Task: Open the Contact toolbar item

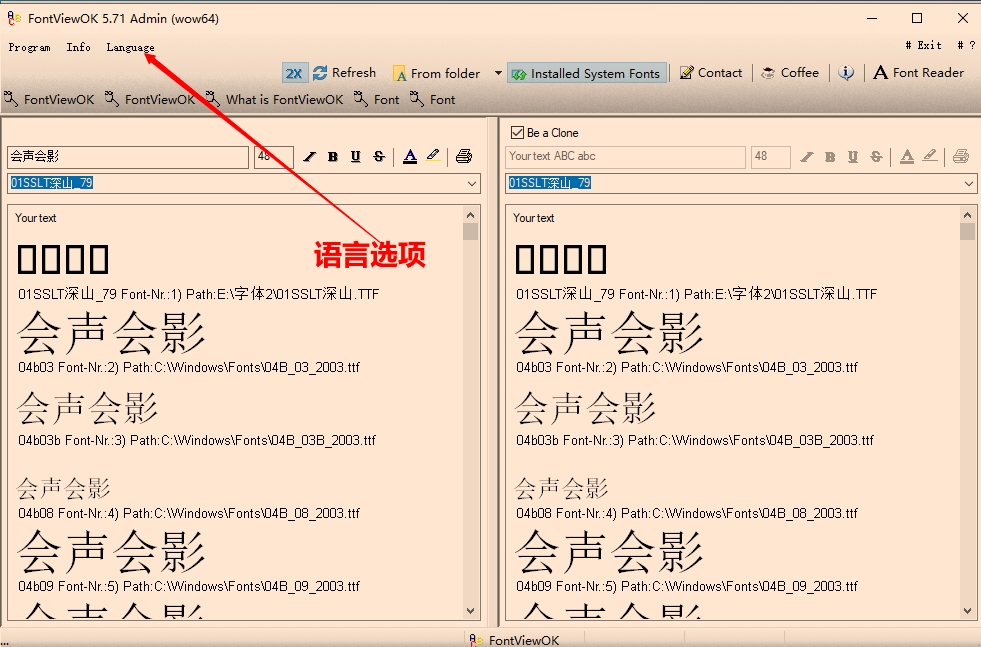Action: (711, 73)
